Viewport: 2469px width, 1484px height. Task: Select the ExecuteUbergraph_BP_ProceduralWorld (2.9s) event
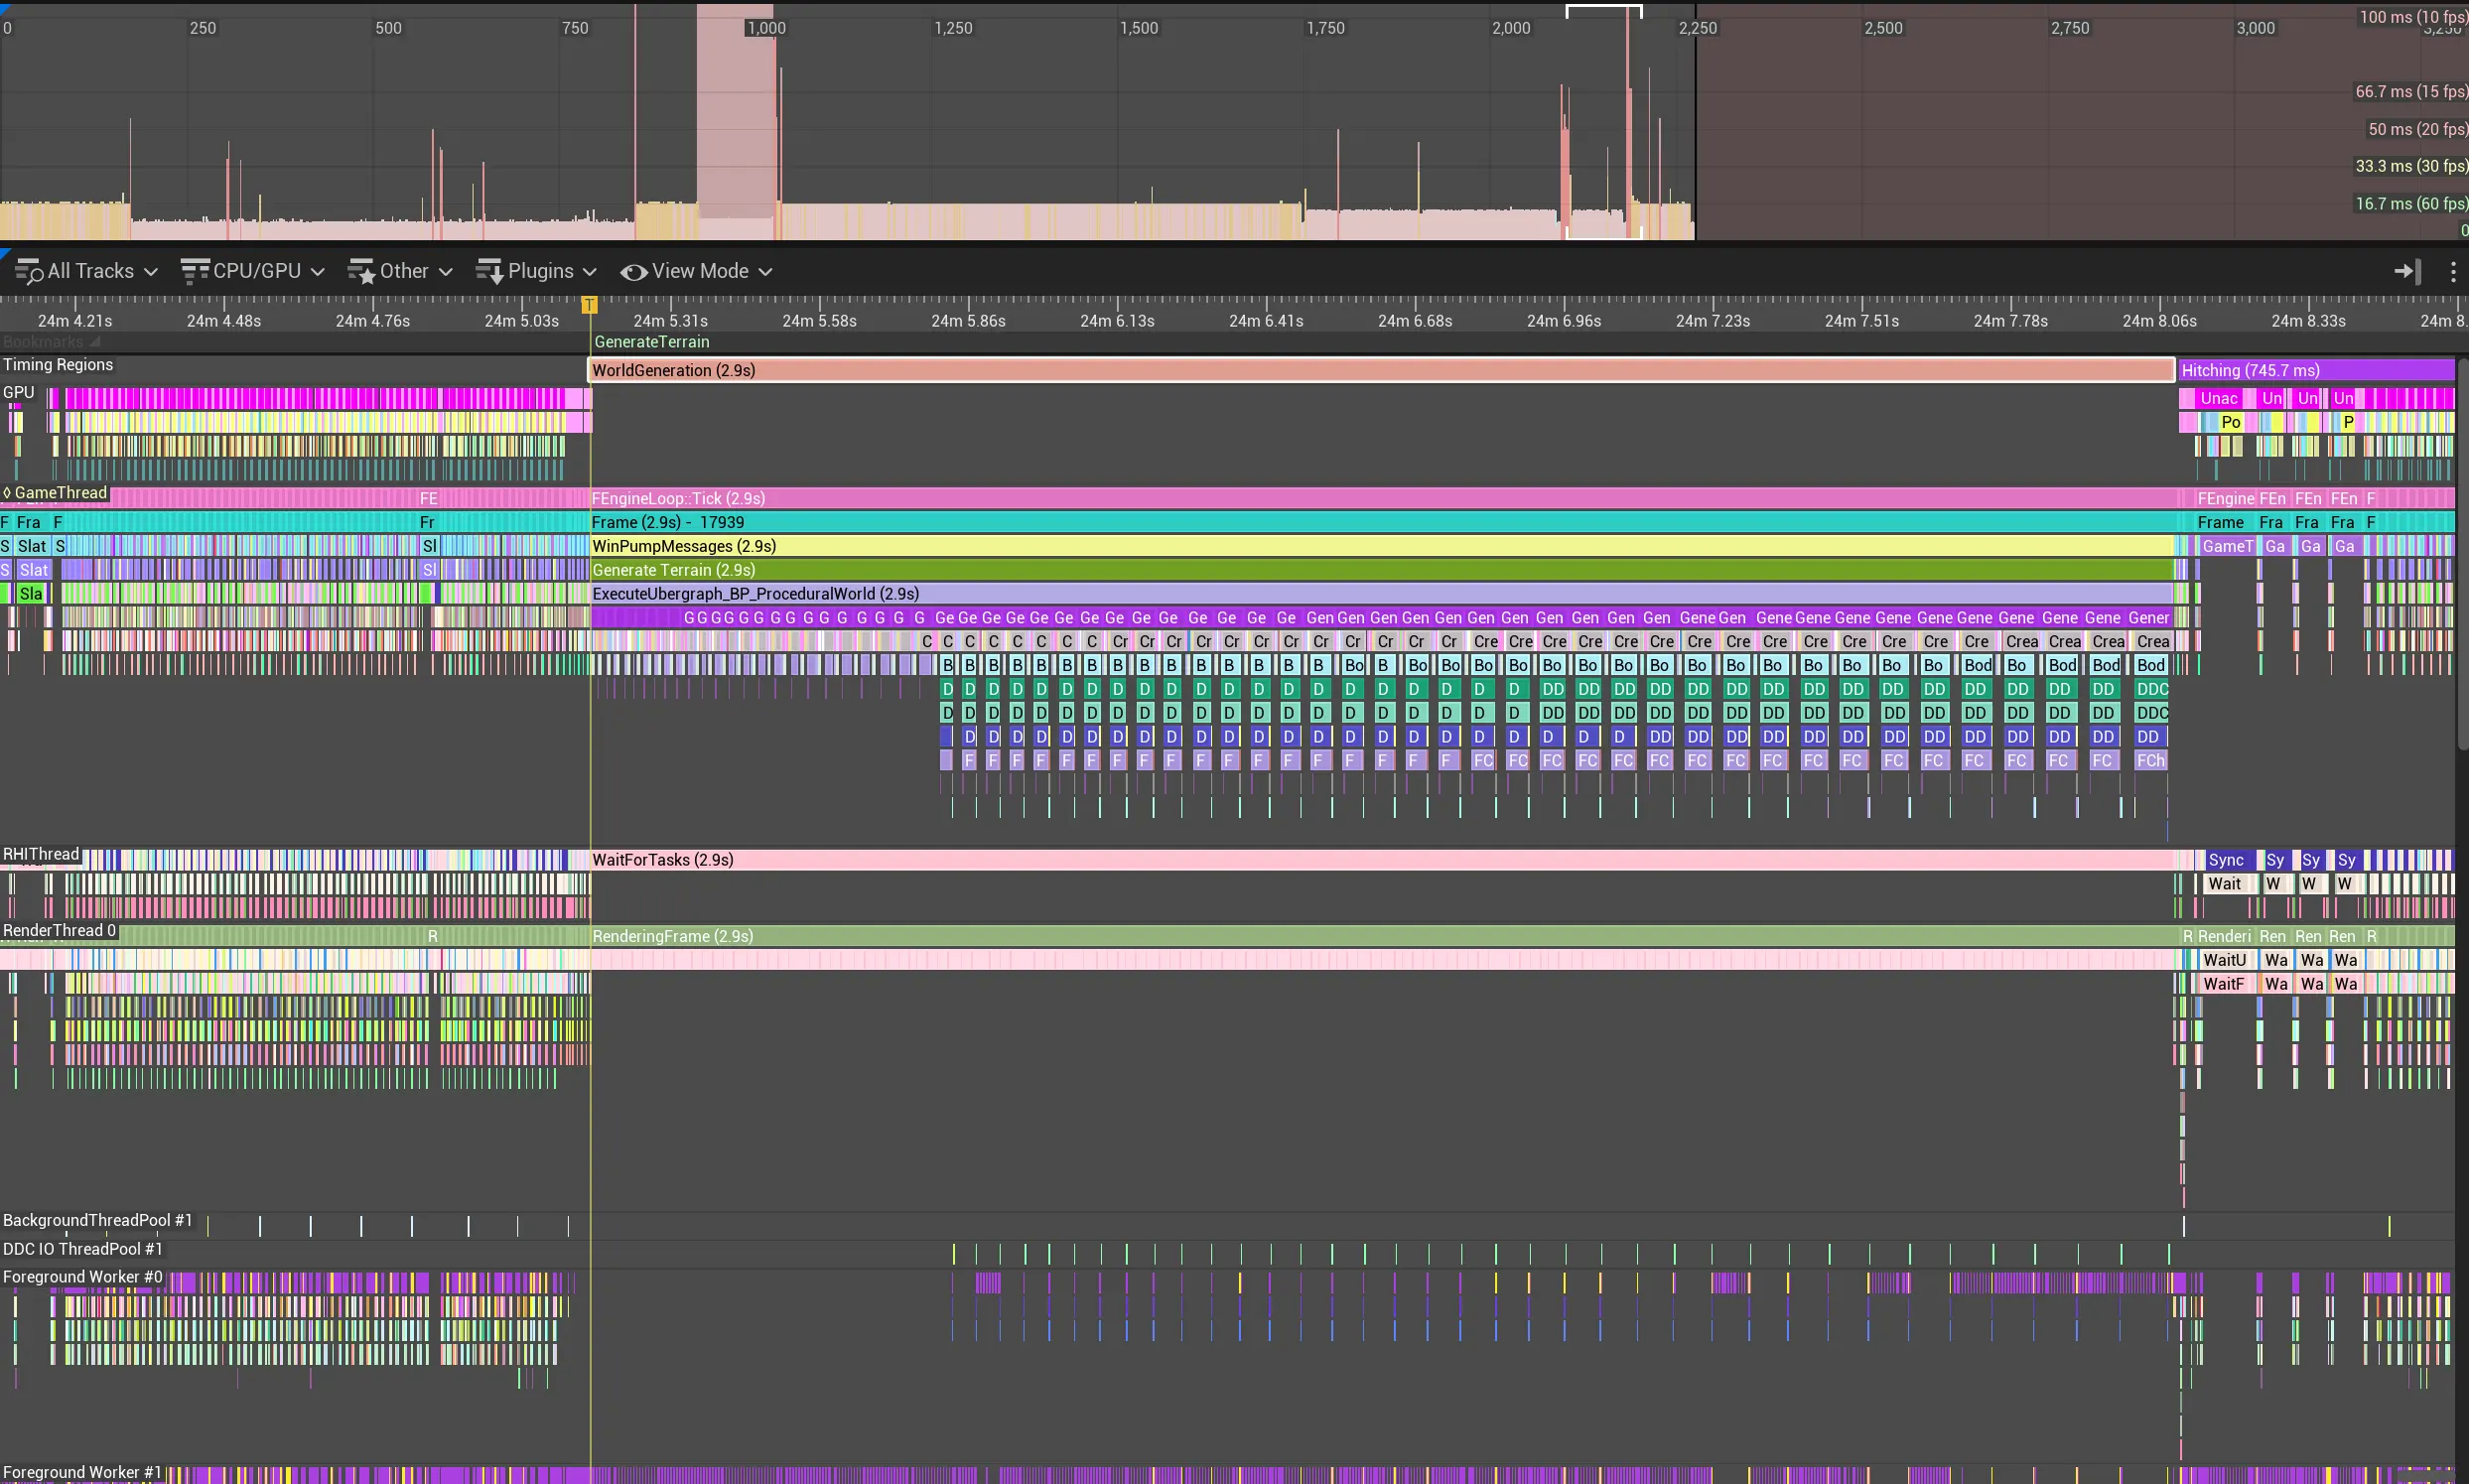coord(1382,594)
